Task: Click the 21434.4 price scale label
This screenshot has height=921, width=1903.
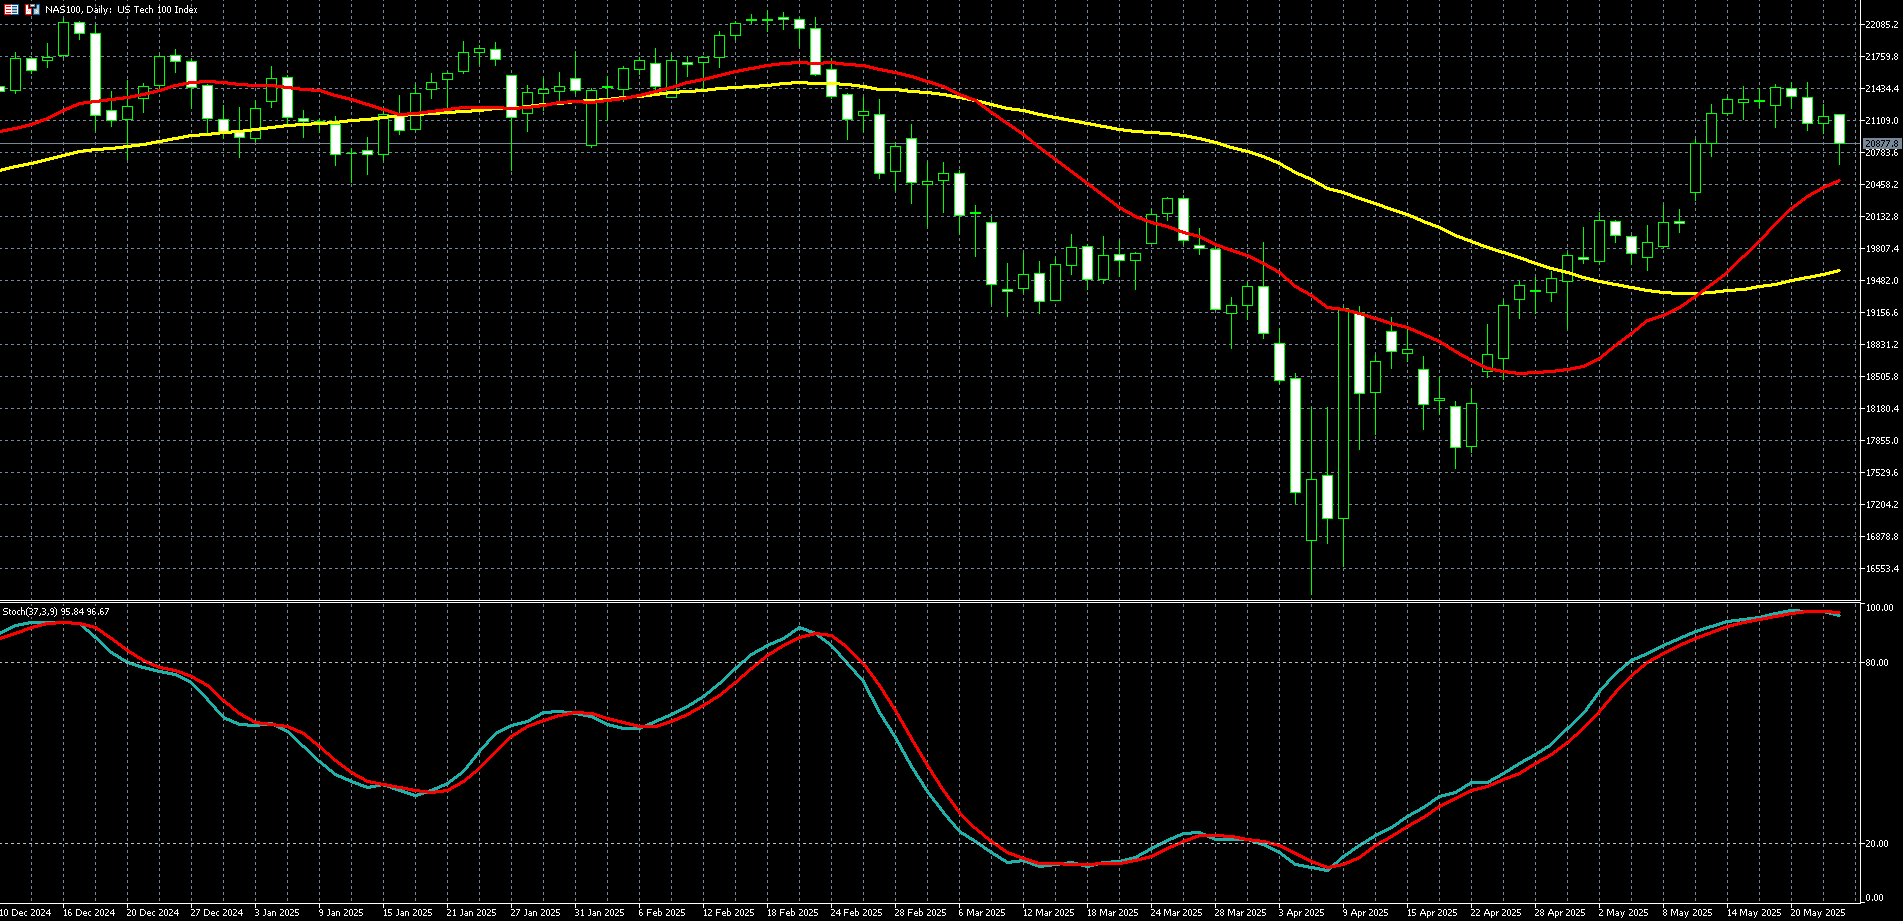Action: [1881, 89]
